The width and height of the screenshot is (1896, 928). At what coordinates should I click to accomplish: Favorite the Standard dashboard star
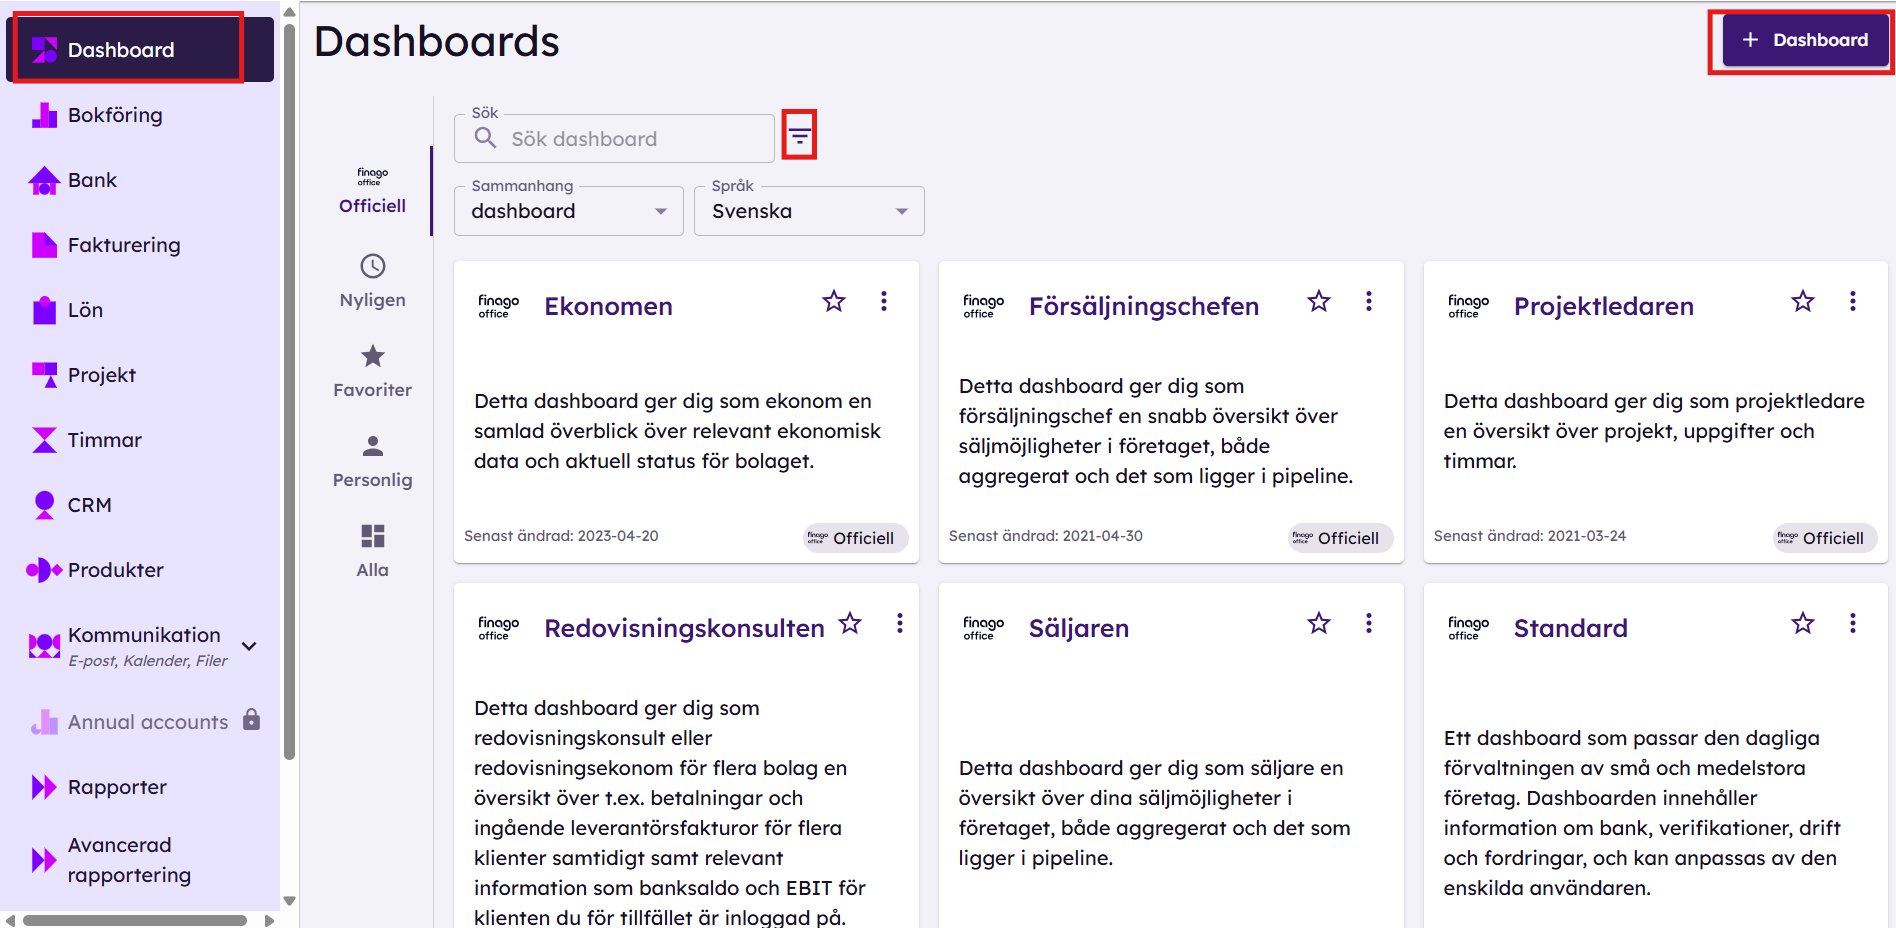(x=1803, y=623)
